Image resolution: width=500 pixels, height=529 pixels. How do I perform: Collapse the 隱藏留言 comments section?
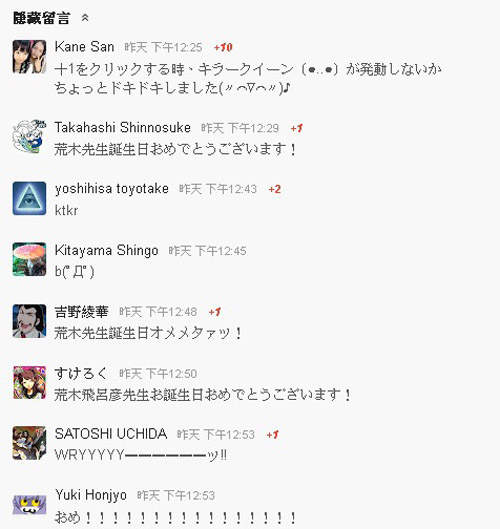click(85, 18)
